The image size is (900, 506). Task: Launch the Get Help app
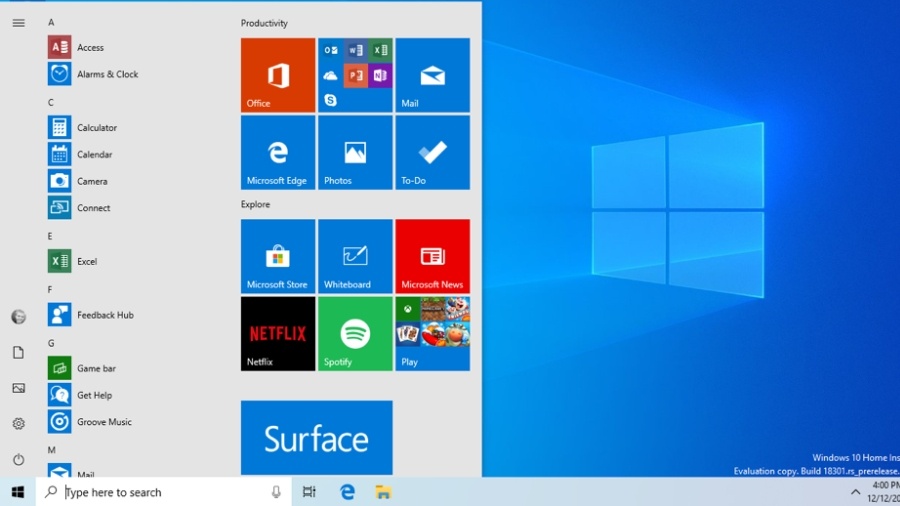pos(80,395)
